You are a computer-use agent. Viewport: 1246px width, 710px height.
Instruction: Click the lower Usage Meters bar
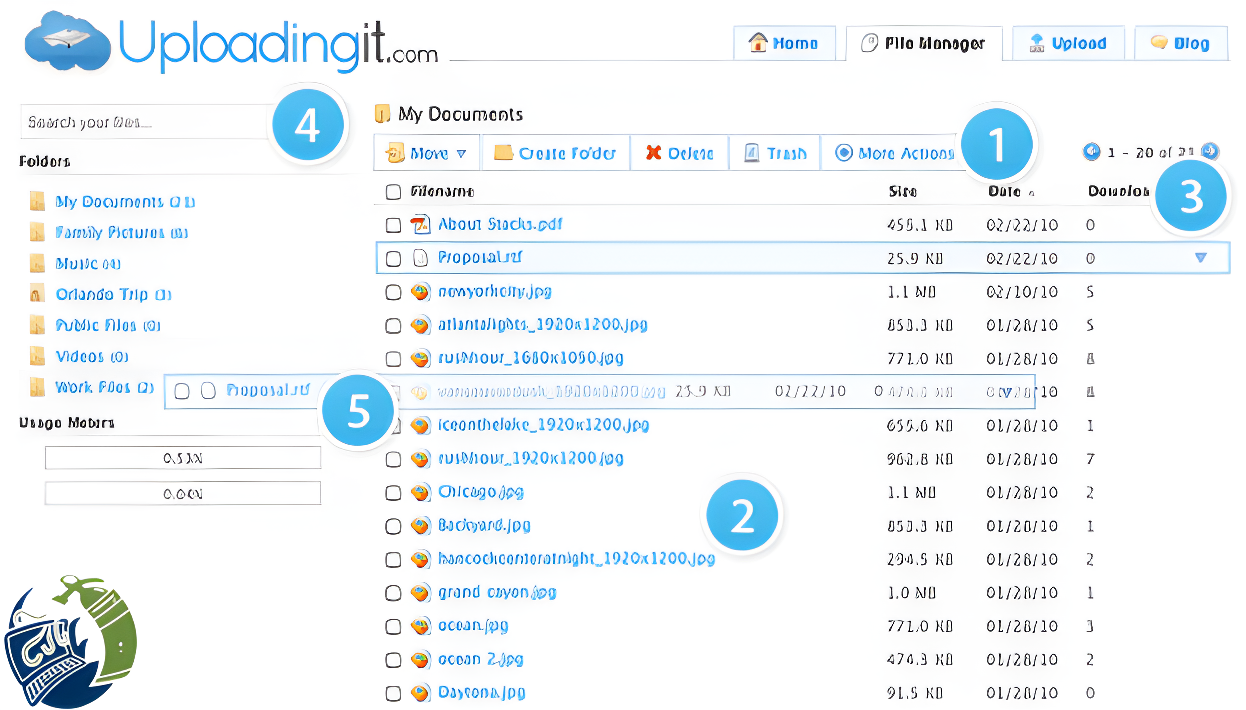183,493
